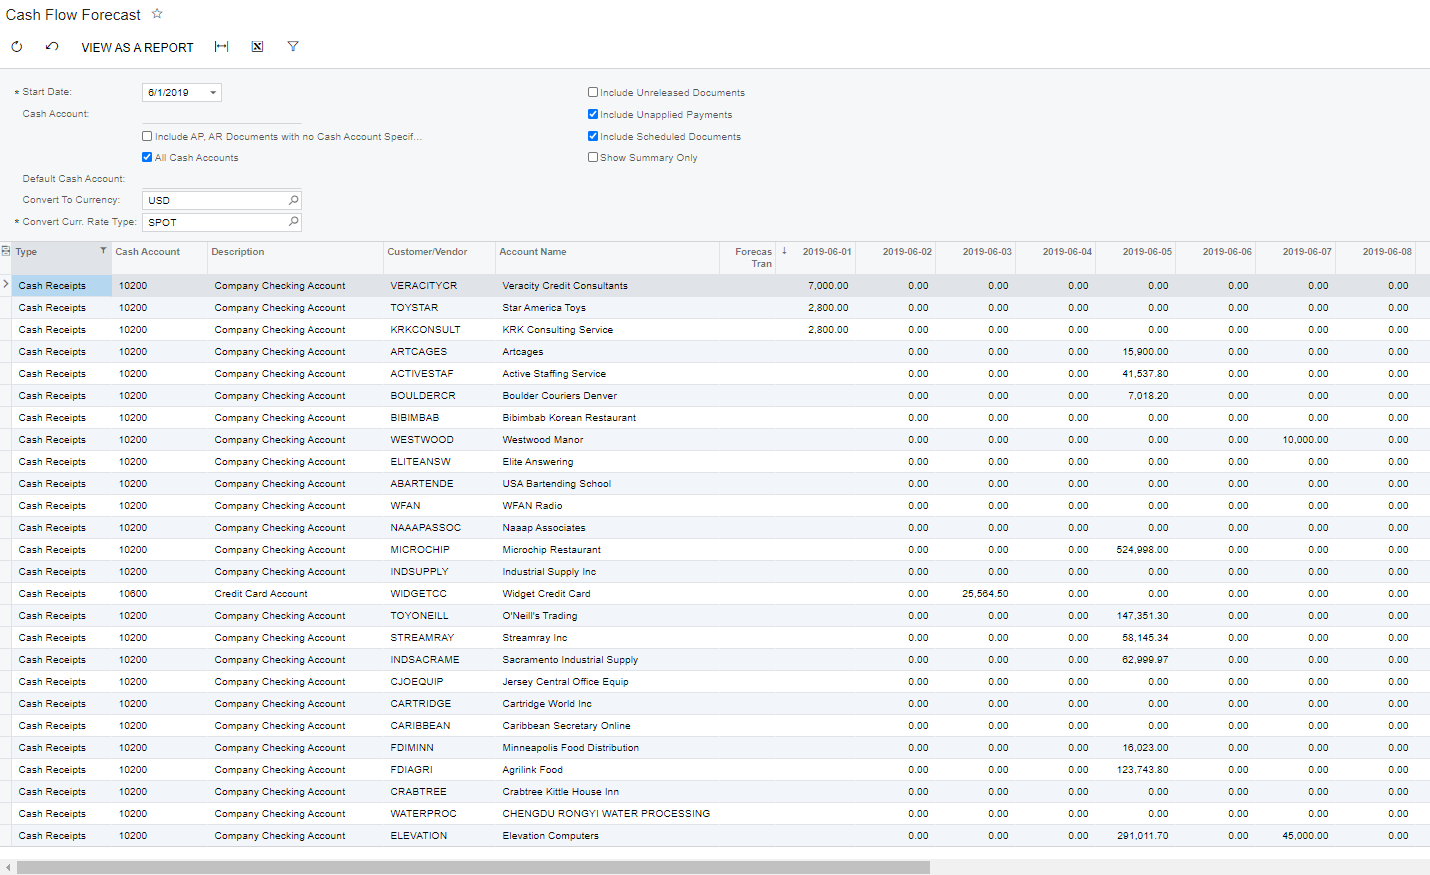1430x875 pixels.
Task: Click Type column filter funnel icon
Action: [x=103, y=251]
